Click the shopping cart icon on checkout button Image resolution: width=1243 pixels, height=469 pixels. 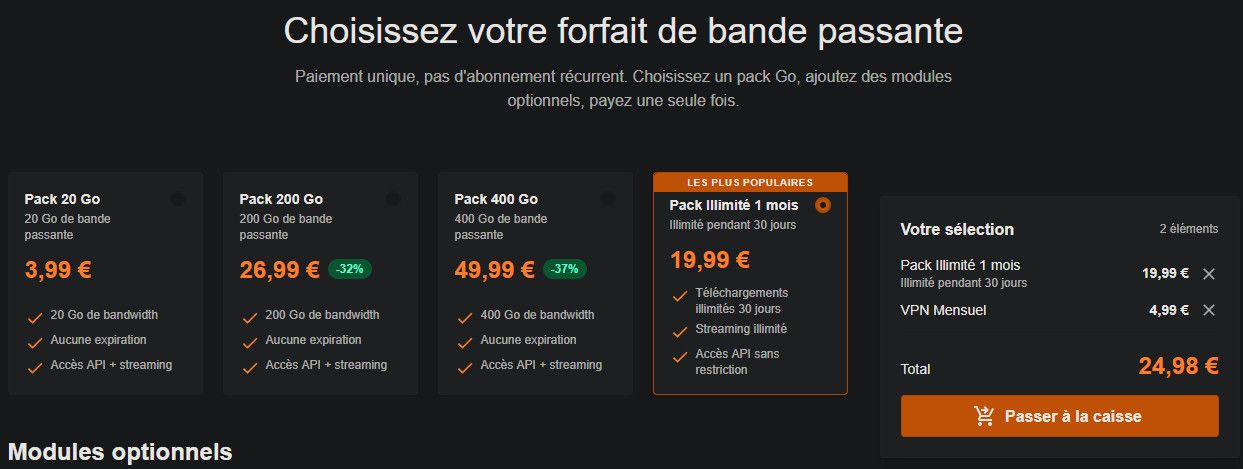(984, 416)
